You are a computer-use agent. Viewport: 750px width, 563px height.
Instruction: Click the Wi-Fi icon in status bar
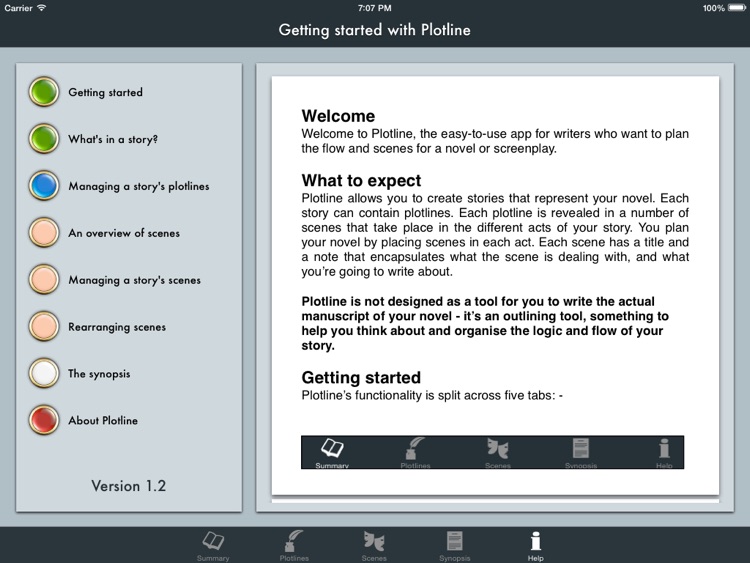[42, 8]
